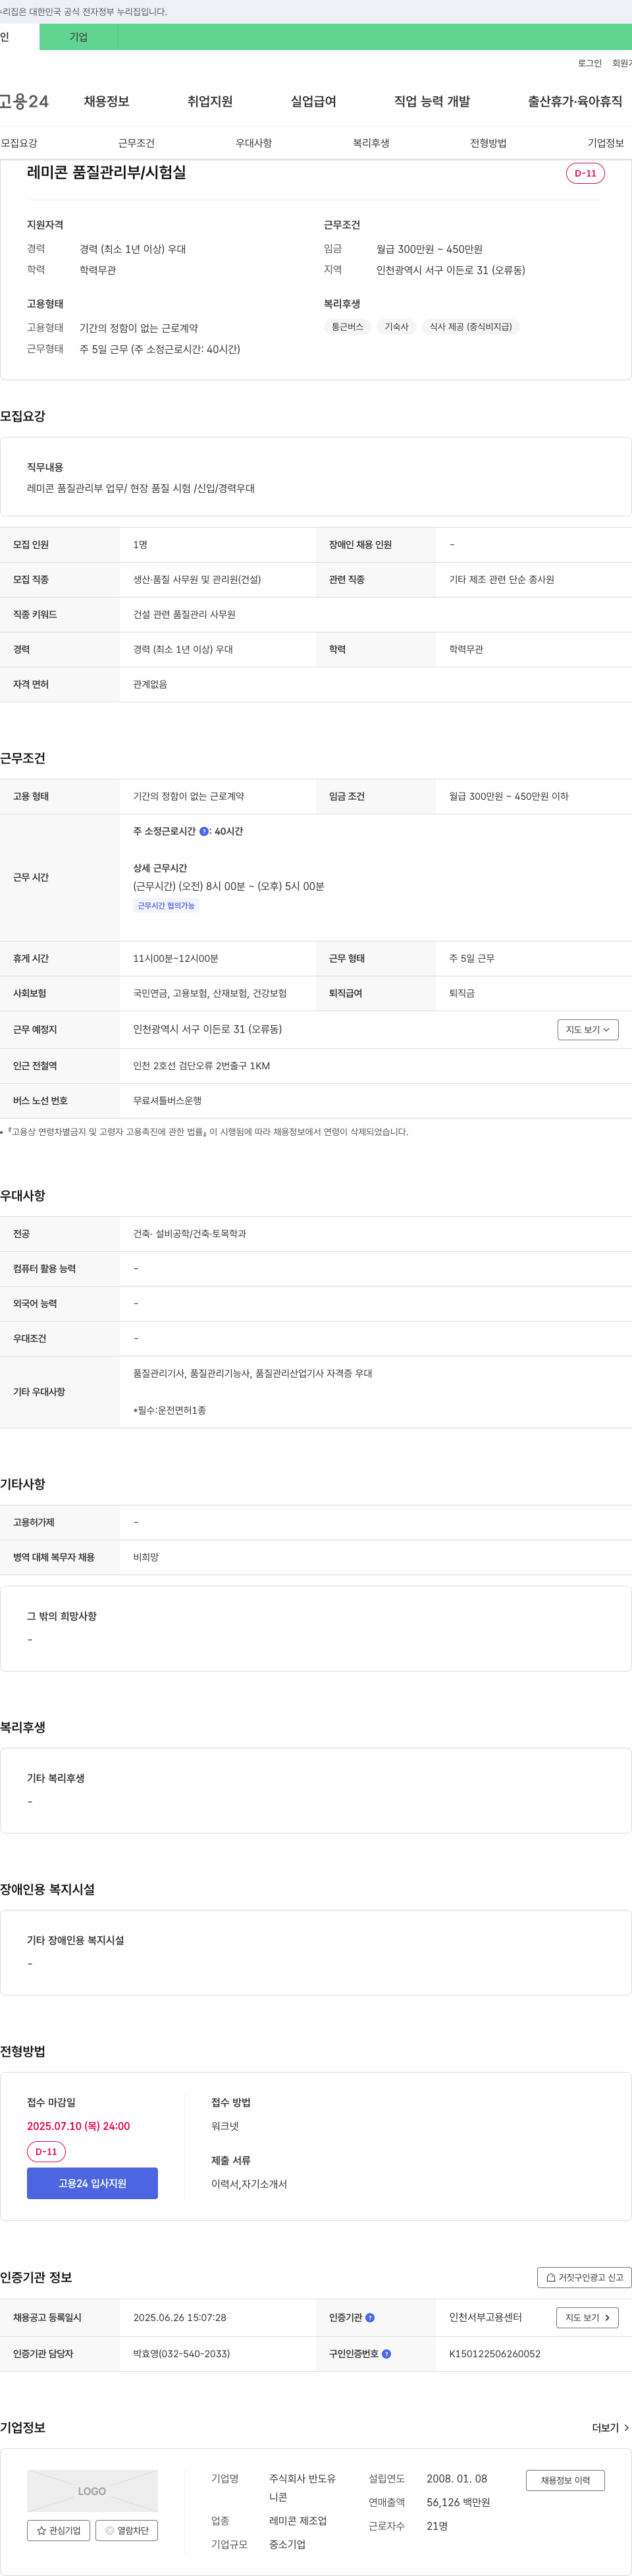The height and width of the screenshot is (2576, 632).
Task: Click the 레미콘 제조업 industry value
Action: [x=298, y=2521]
